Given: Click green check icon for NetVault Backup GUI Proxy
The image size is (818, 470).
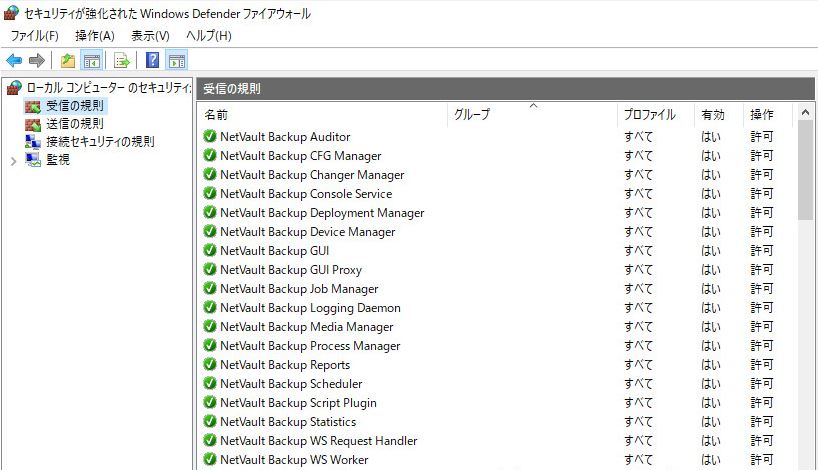Looking at the screenshot, I should (x=210, y=270).
